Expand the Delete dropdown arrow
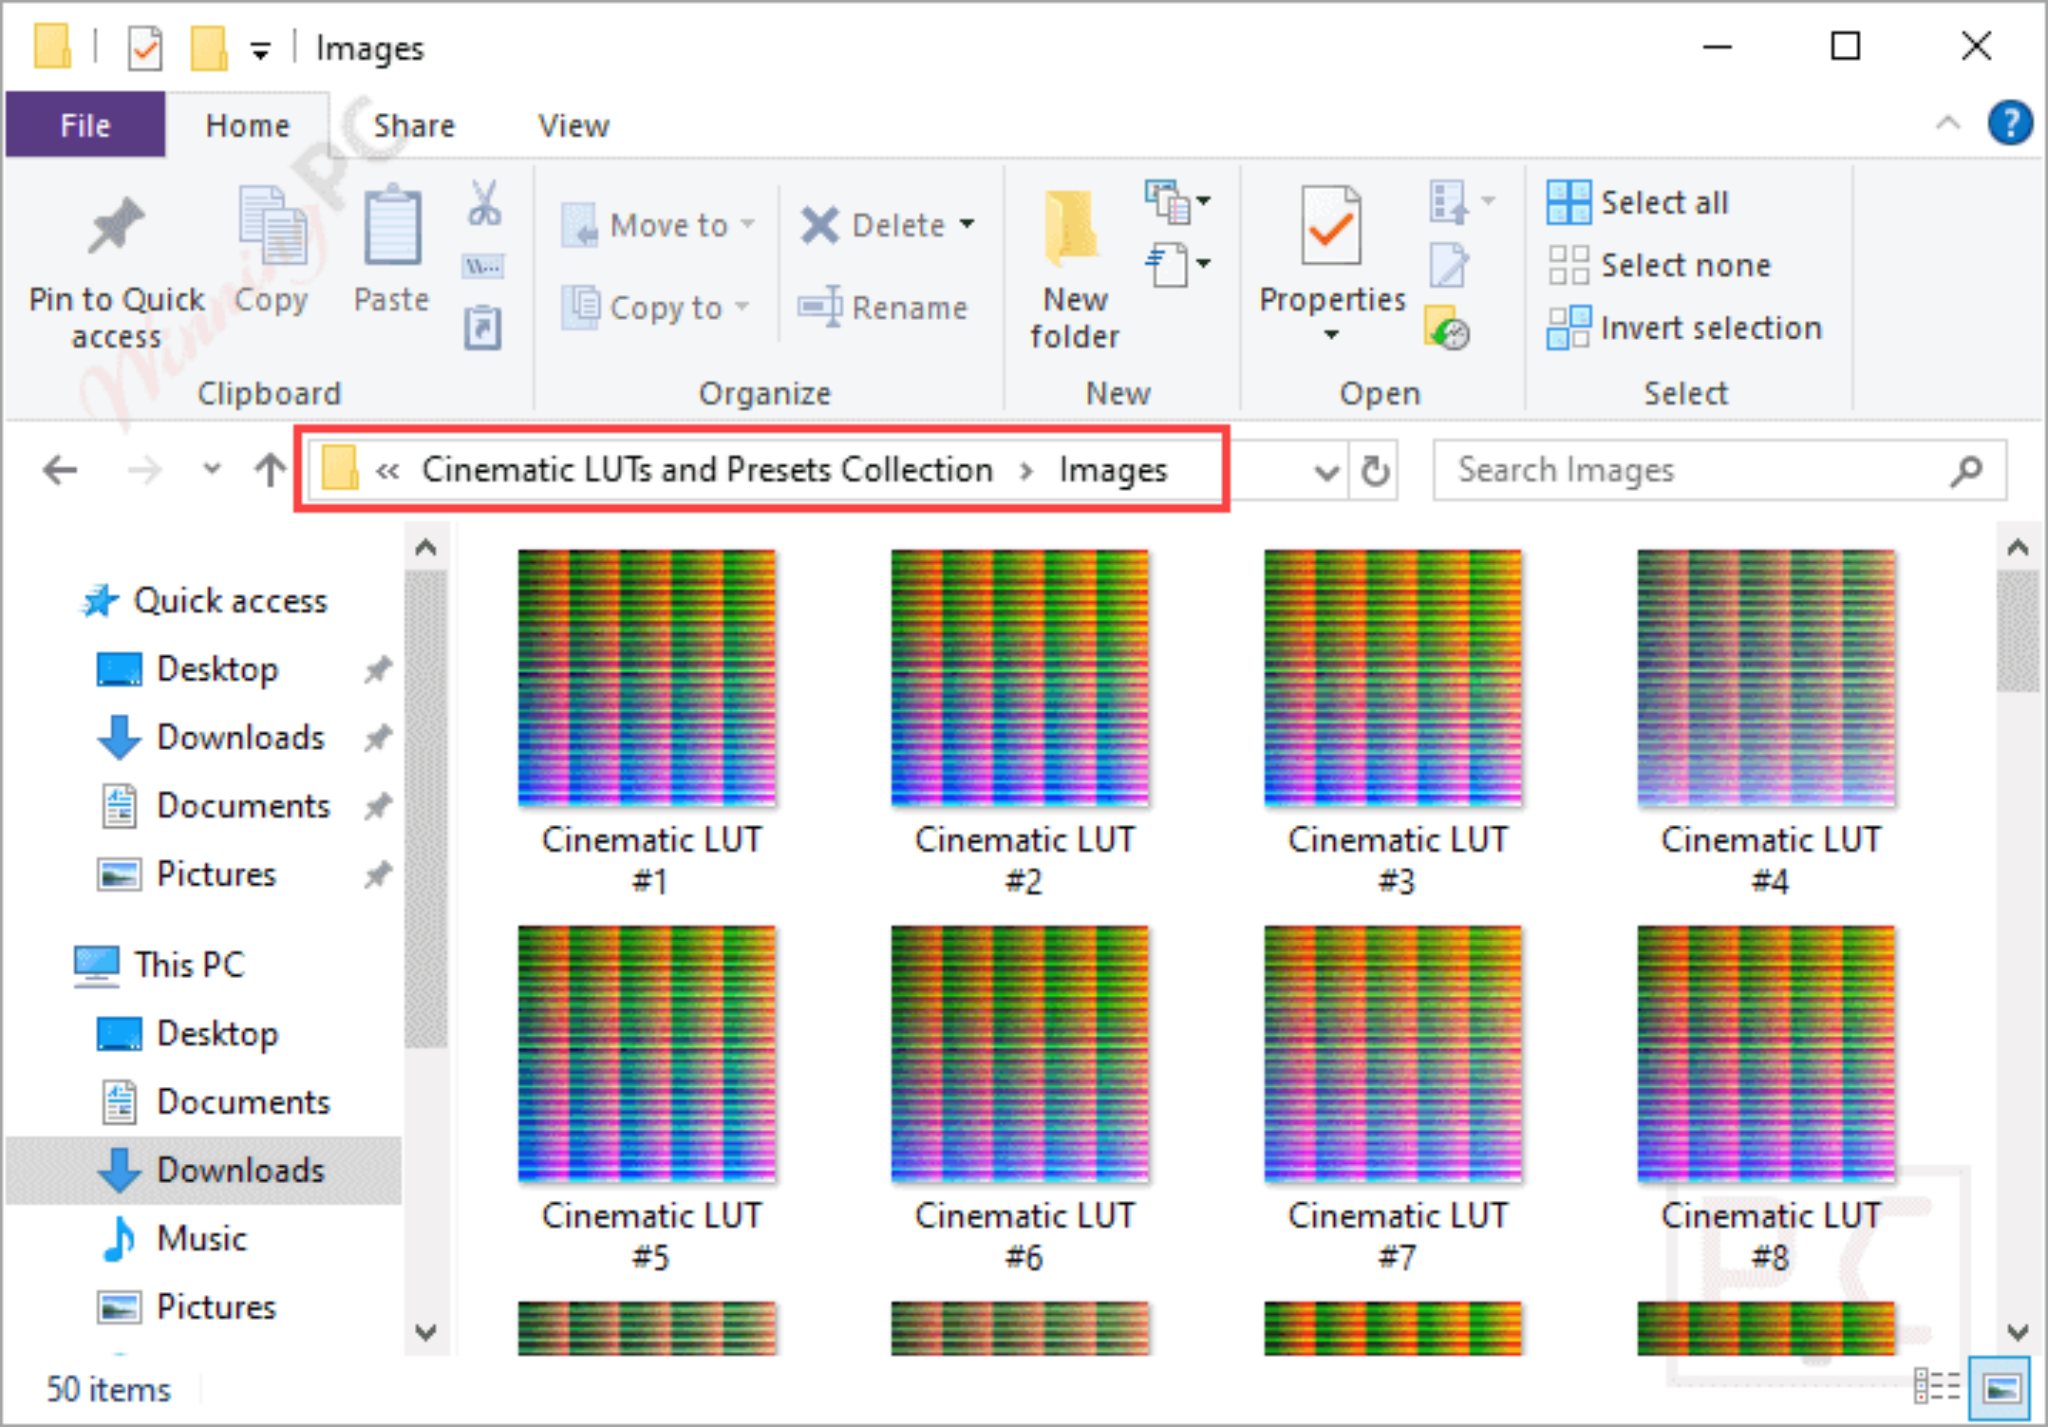This screenshot has width=2048, height=1427. [967, 224]
